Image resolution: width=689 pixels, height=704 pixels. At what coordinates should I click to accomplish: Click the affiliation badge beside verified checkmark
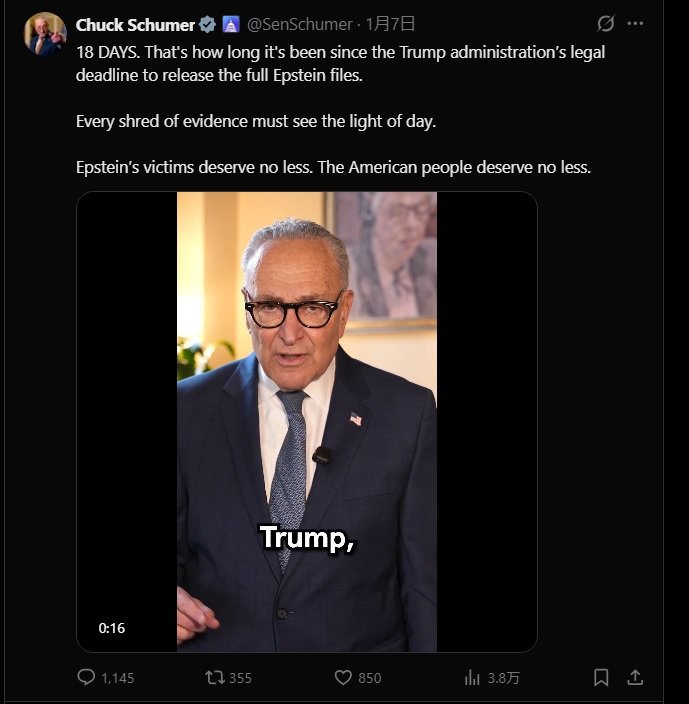point(230,24)
